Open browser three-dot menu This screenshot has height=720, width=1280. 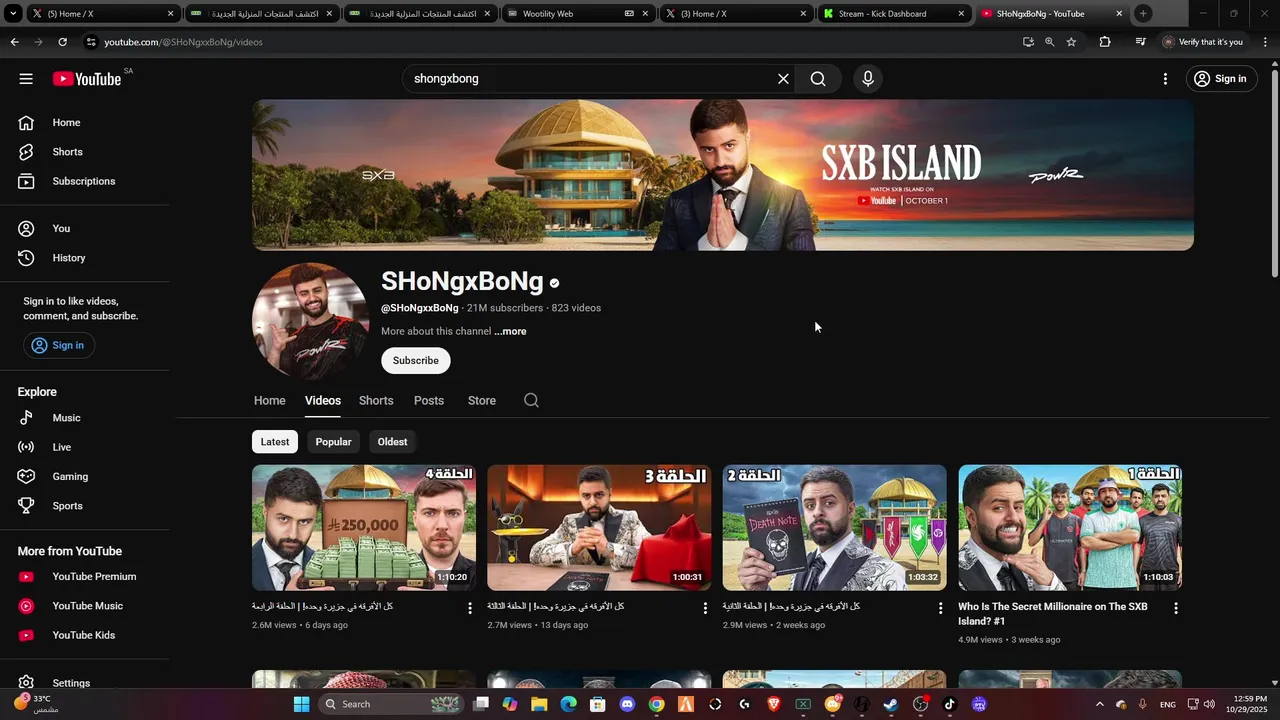tap(1266, 42)
